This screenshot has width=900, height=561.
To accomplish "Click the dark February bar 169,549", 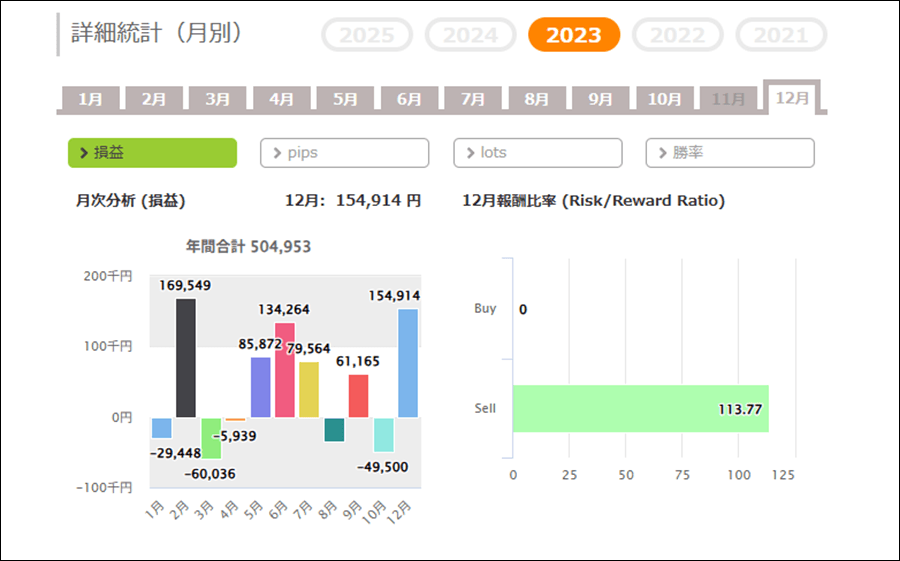I will click(x=186, y=358).
